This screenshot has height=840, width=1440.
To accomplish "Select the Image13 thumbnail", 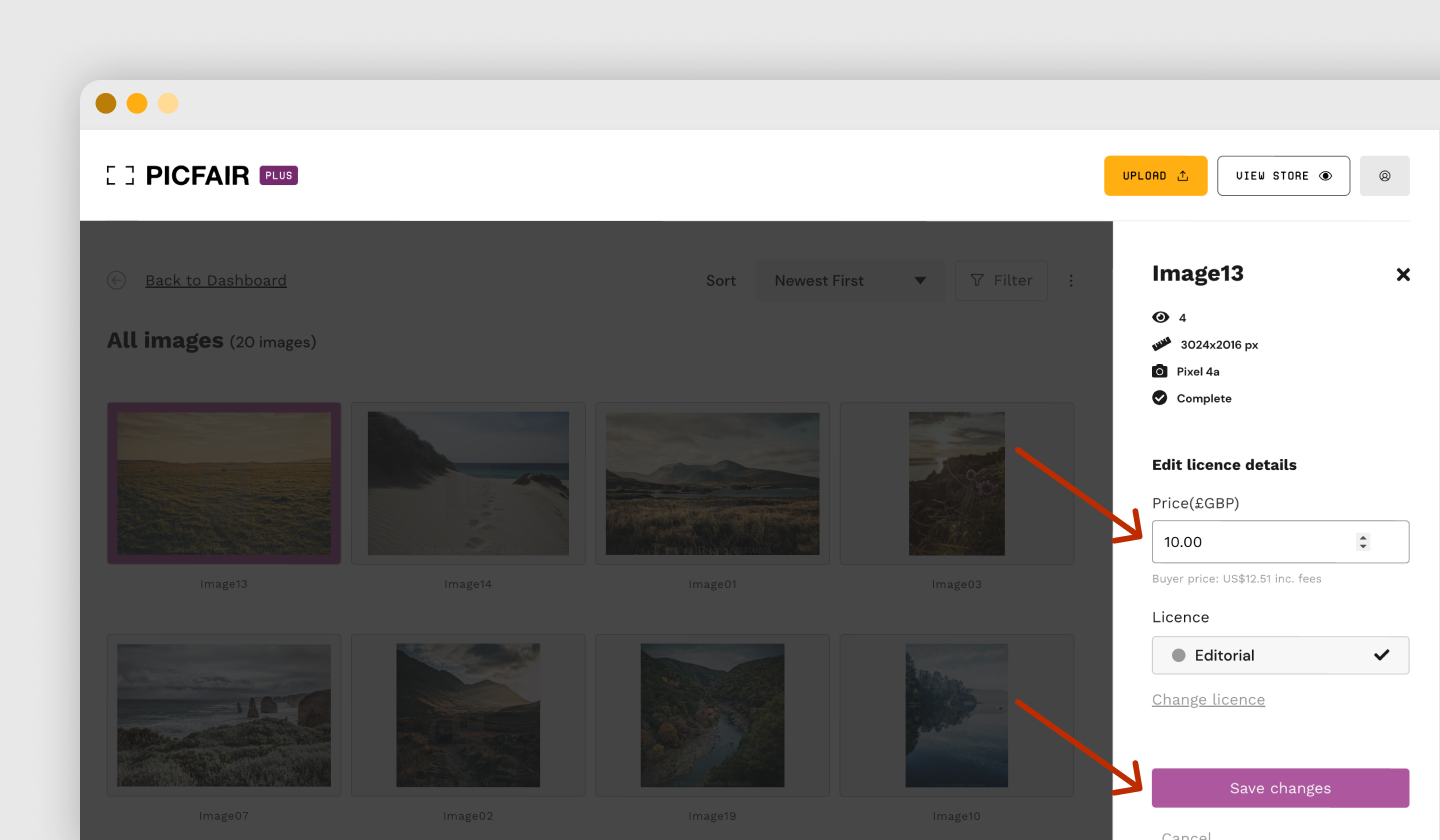I will (x=224, y=484).
